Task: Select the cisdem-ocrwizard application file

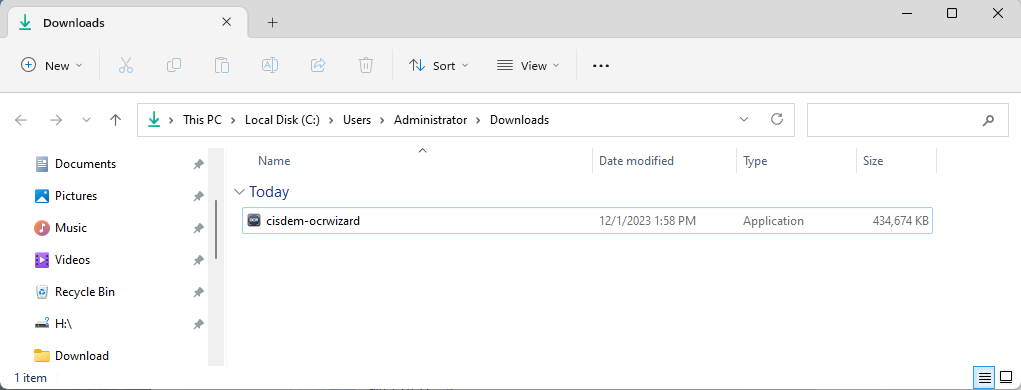Action: 587,221
